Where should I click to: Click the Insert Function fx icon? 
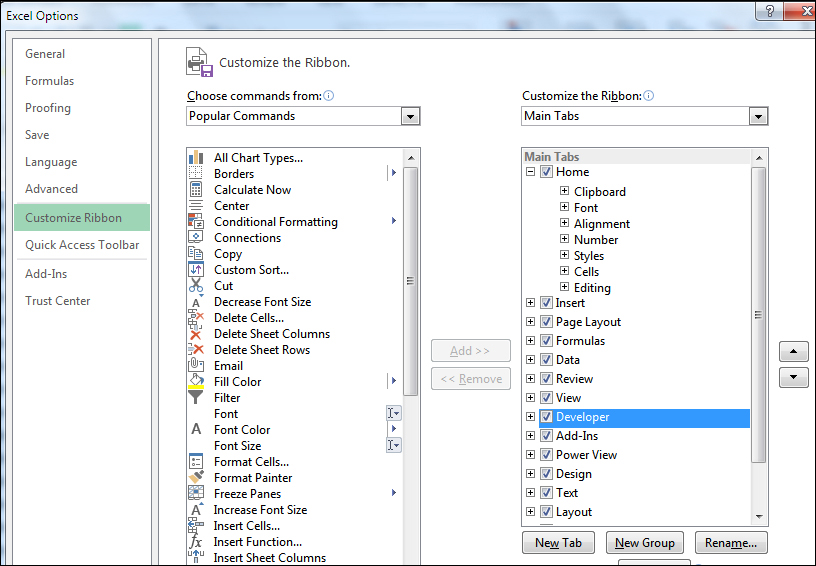click(196, 542)
